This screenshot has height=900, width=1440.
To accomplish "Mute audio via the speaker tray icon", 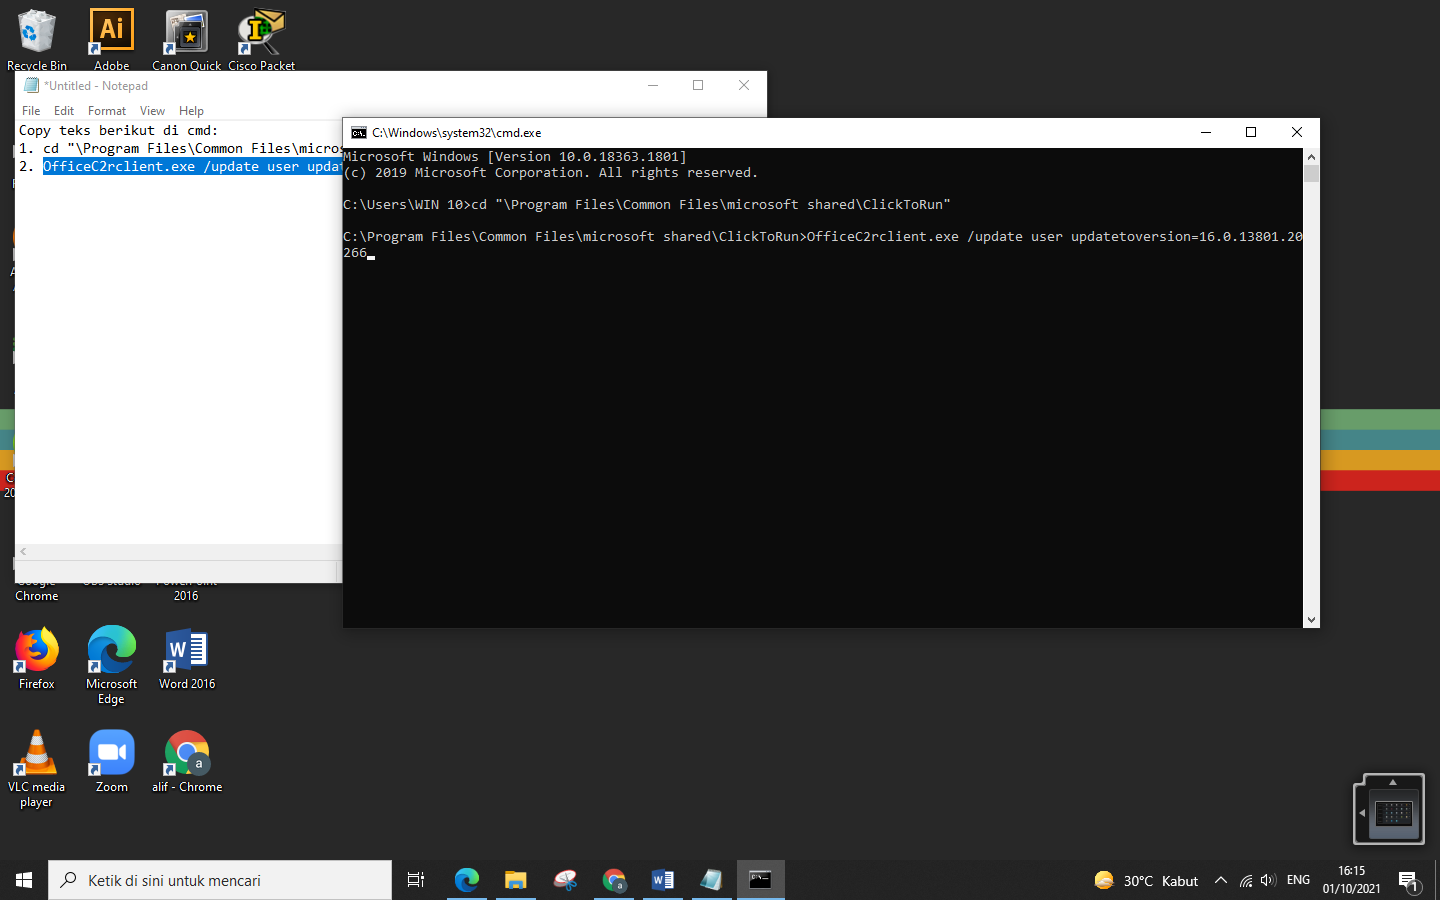I will (x=1268, y=880).
